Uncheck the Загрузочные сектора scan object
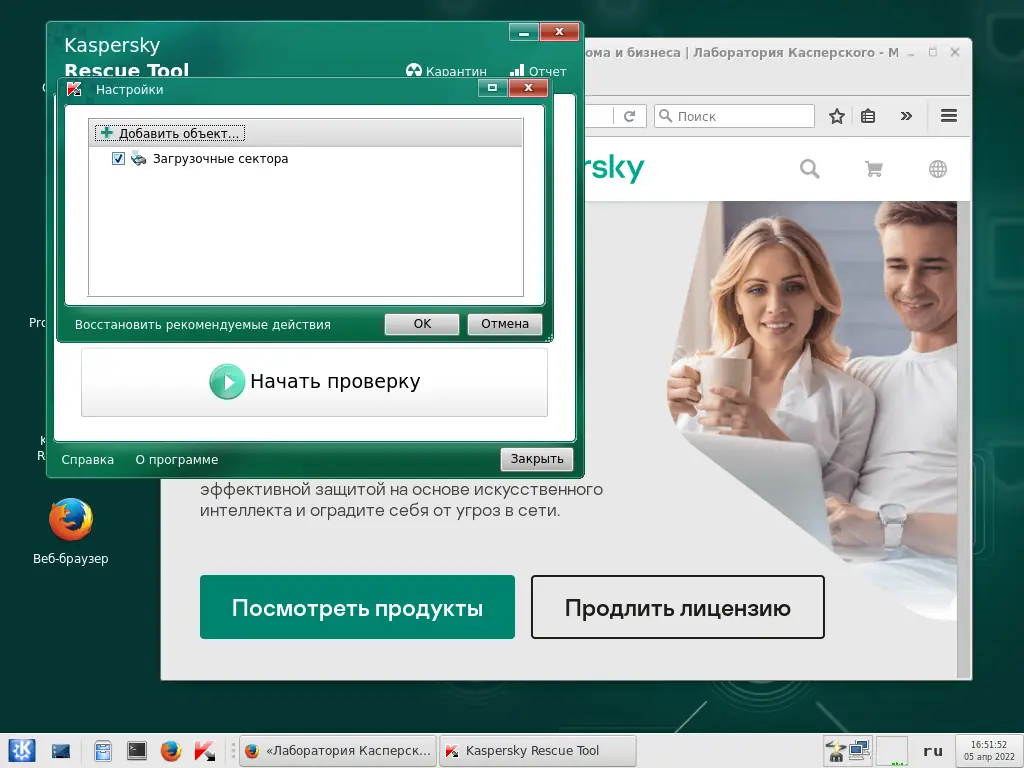 (x=118, y=158)
